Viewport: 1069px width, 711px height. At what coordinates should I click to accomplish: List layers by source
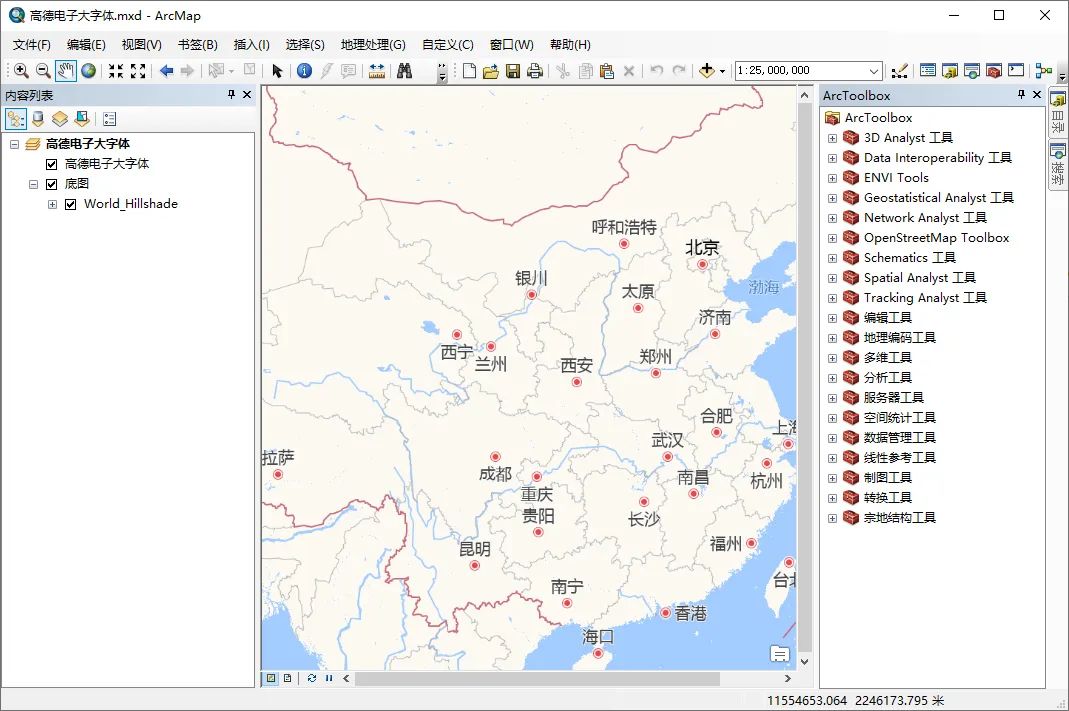tap(38, 119)
